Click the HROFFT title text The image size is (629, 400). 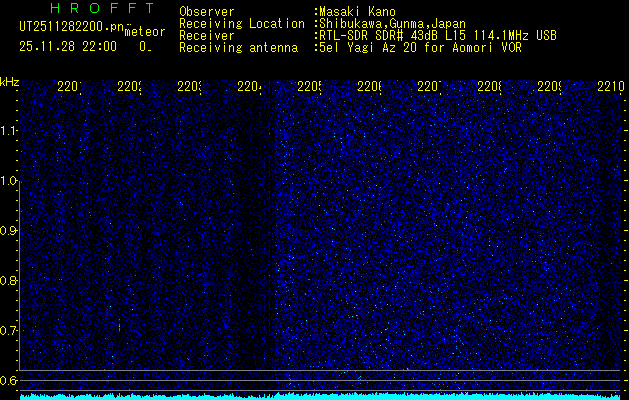click(x=103, y=8)
